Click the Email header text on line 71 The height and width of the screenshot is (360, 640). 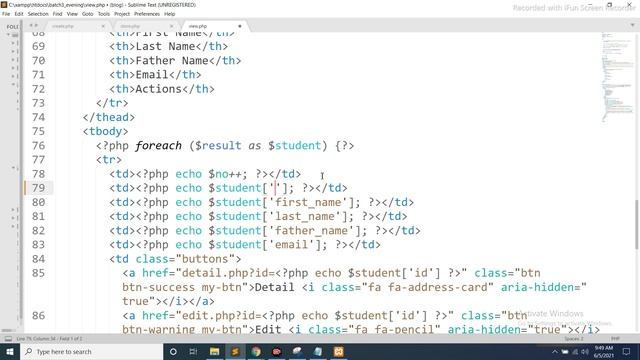tap(152, 75)
